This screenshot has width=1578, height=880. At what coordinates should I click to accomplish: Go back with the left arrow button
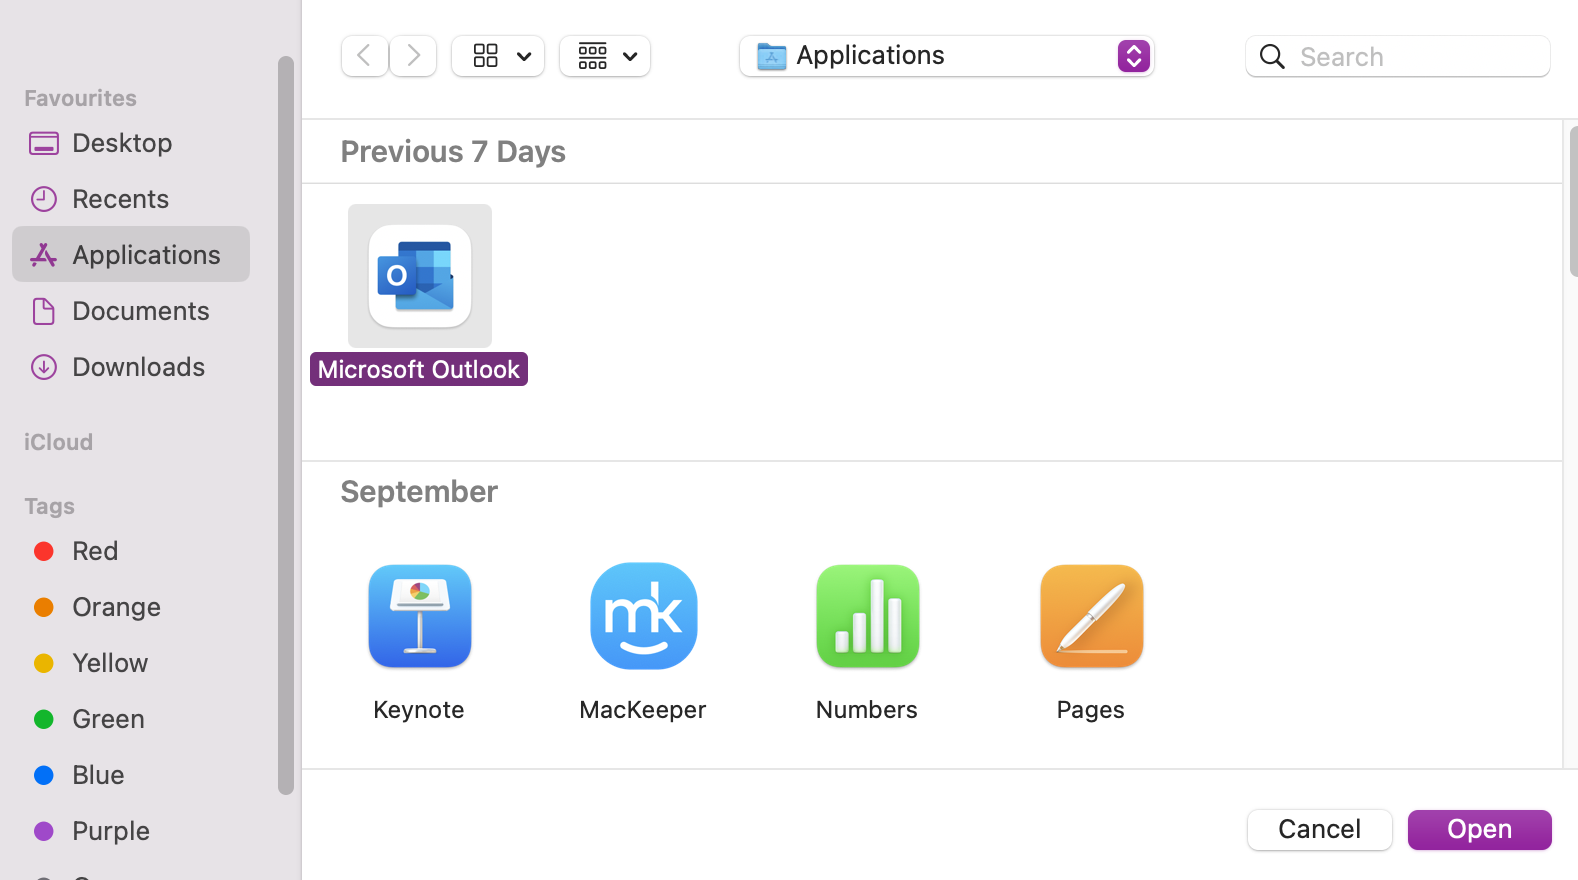click(365, 56)
